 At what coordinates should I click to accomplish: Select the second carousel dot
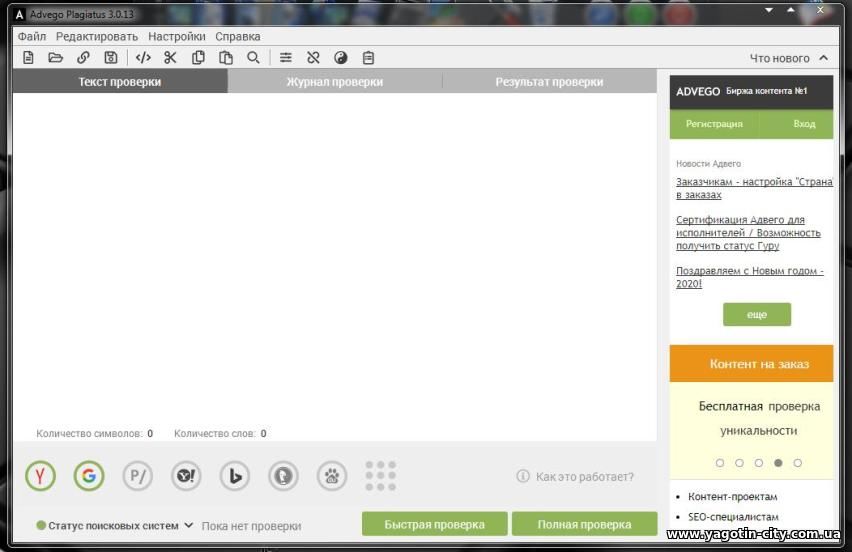pyautogui.click(x=739, y=463)
